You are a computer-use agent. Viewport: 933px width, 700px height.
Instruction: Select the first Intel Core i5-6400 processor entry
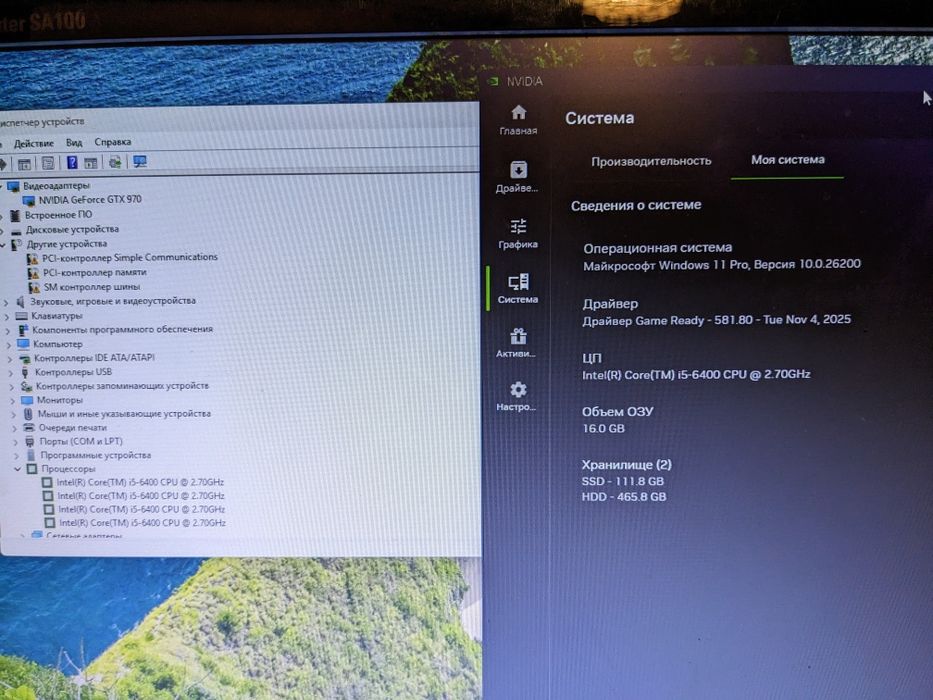tap(140, 482)
